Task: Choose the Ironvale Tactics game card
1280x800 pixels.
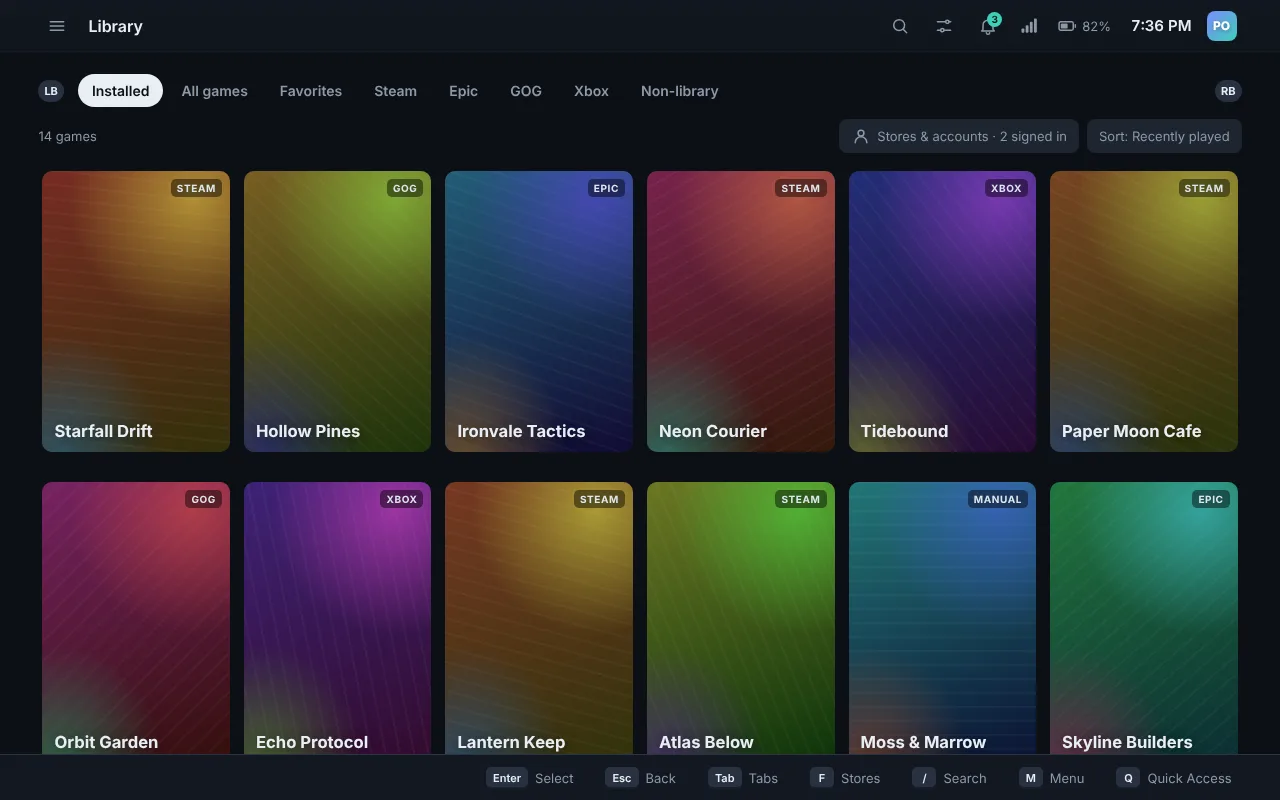Action: [x=539, y=311]
